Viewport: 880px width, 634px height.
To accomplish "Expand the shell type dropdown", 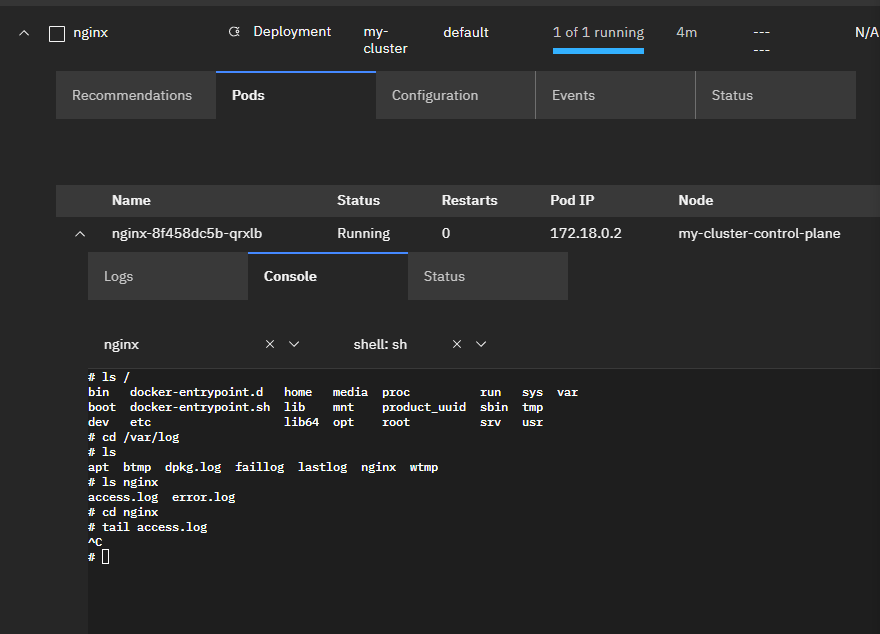I will point(481,344).
